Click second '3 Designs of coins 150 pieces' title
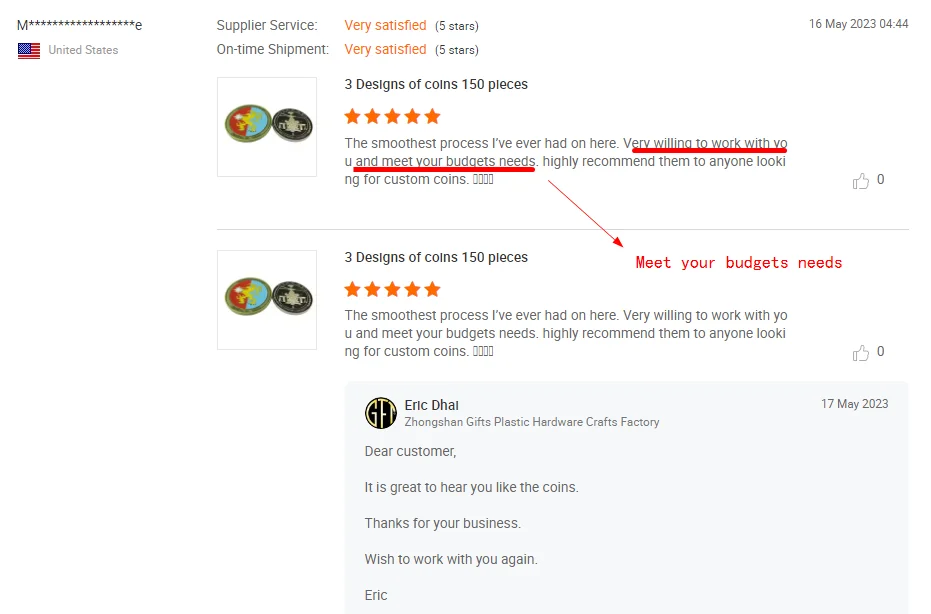931x614 pixels. (436, 257)
